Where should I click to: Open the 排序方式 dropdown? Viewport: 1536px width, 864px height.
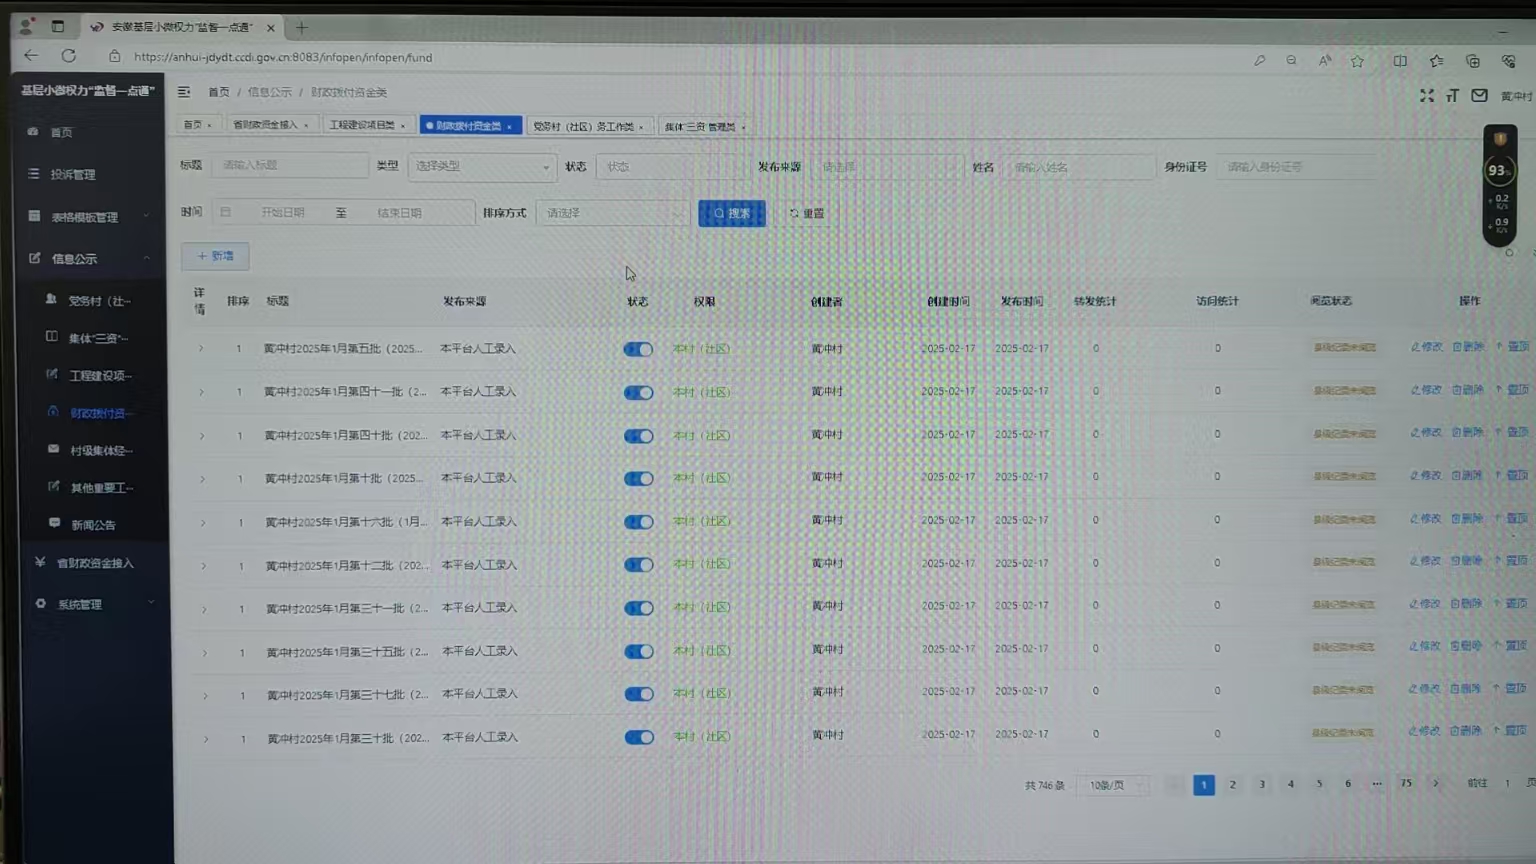(x=612, y=213)
